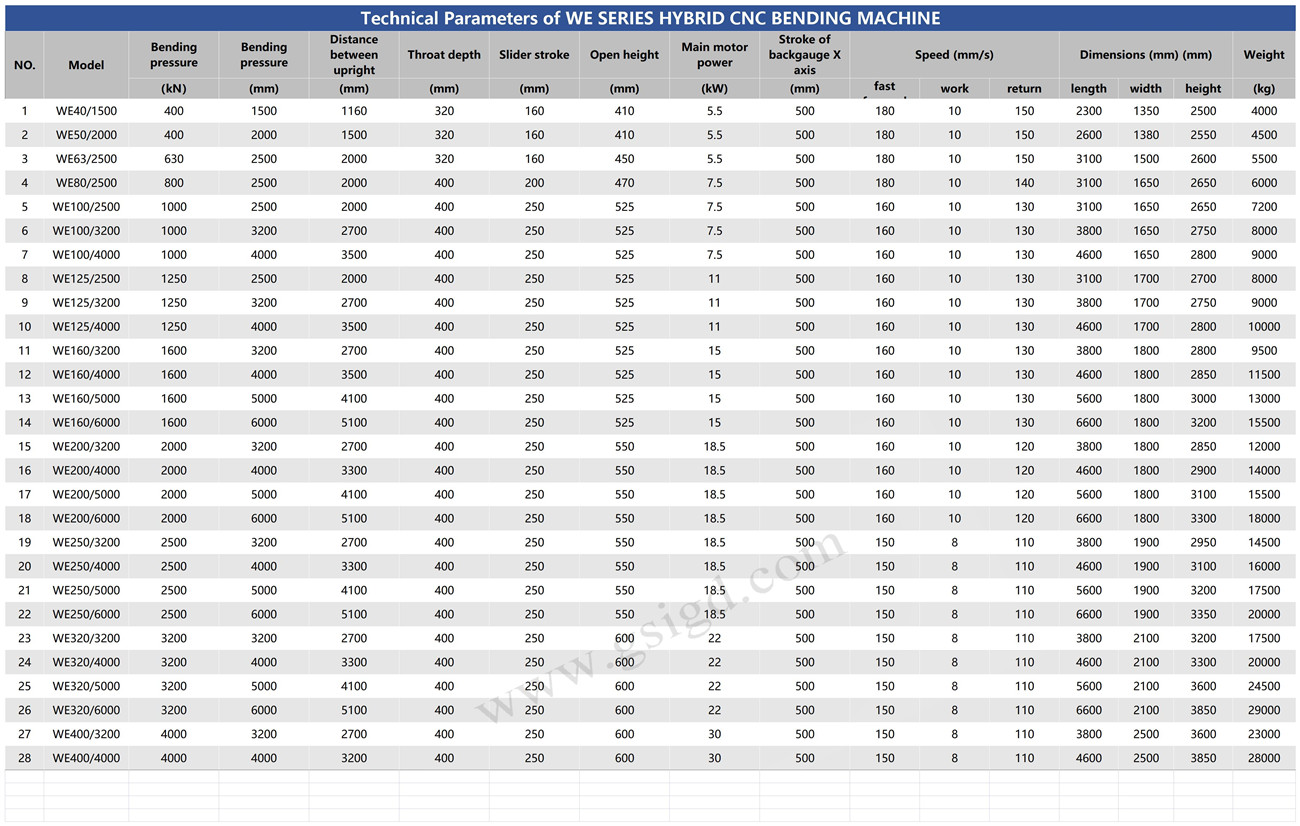Select model cell 'WE400/3200'

tap(86, 735)
